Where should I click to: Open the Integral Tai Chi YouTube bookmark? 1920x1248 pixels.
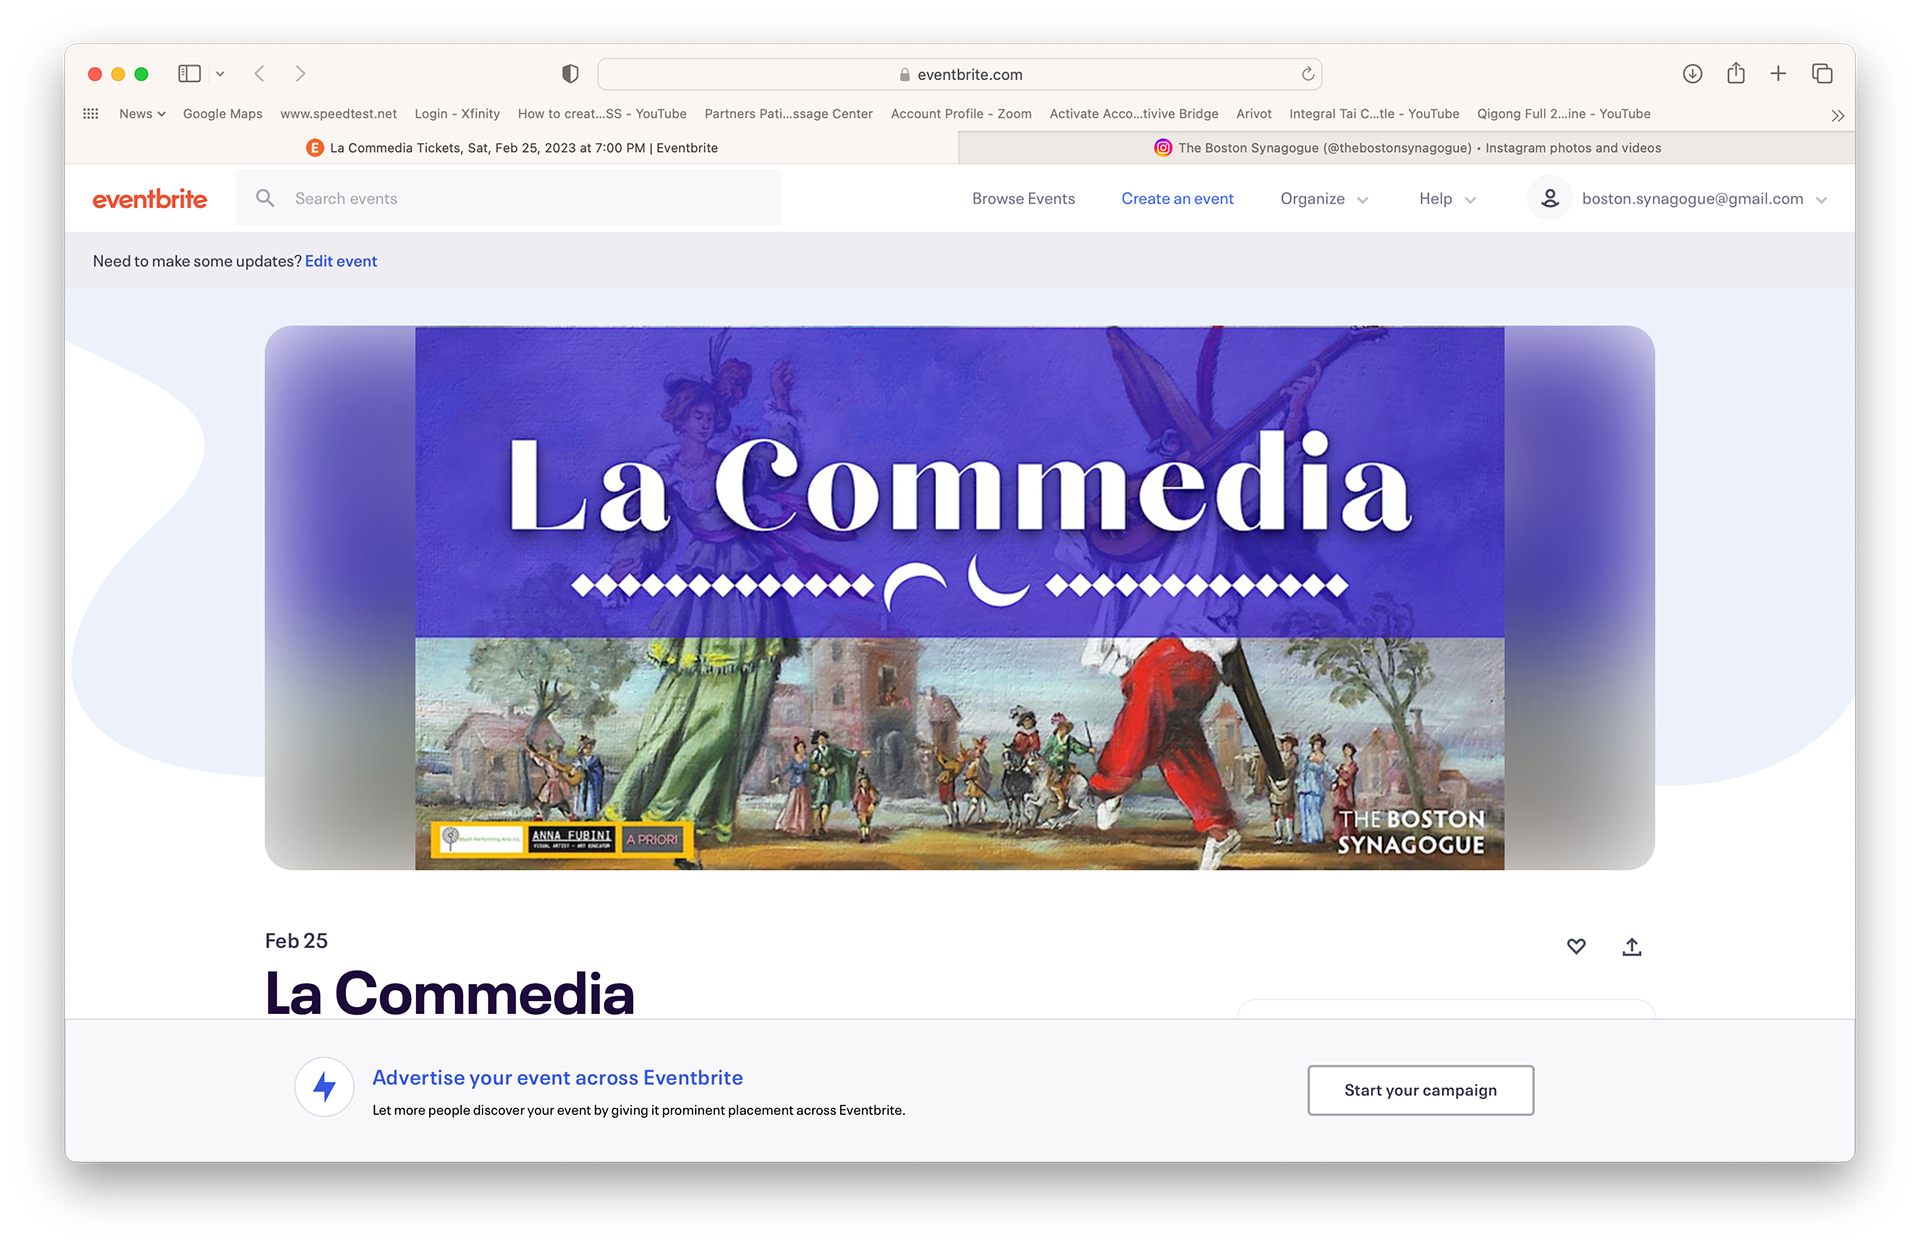coord(1374,114)
